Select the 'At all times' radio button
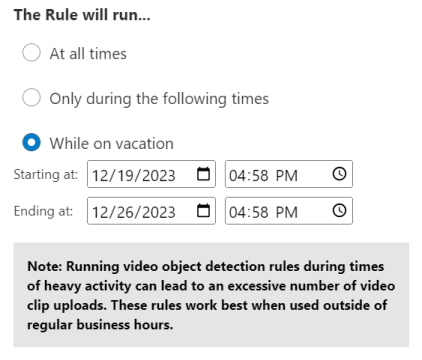The height and width of the screenshot is (360, 422). pos(31,52)
